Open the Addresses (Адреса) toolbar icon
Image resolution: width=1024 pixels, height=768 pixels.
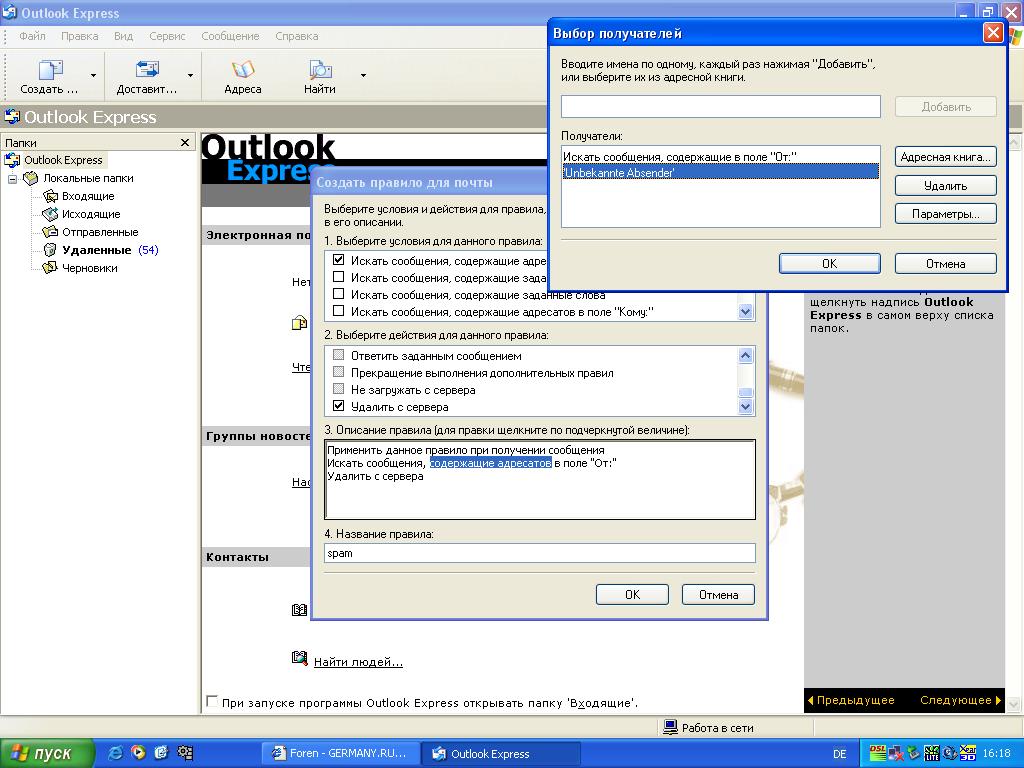click(x=243, y=69)
